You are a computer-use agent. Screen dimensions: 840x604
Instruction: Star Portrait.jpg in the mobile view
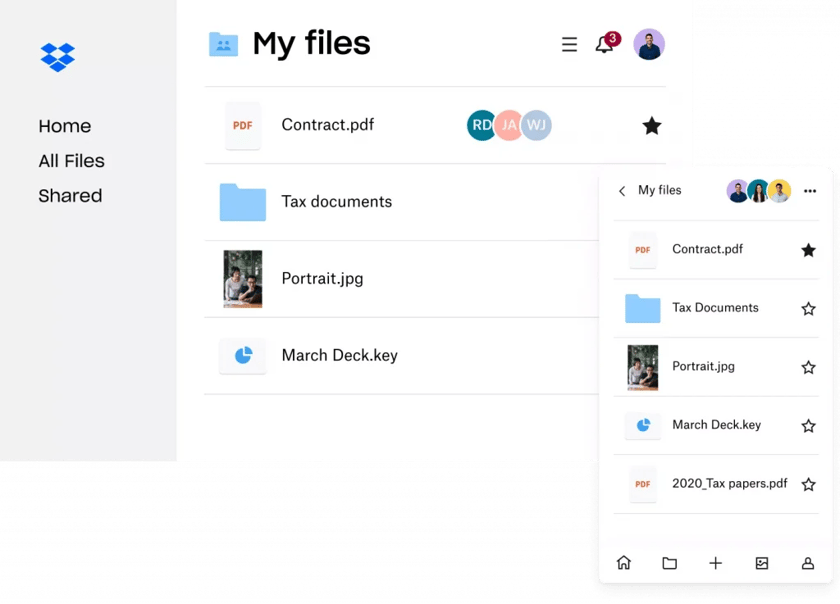[x=808, y=366]
